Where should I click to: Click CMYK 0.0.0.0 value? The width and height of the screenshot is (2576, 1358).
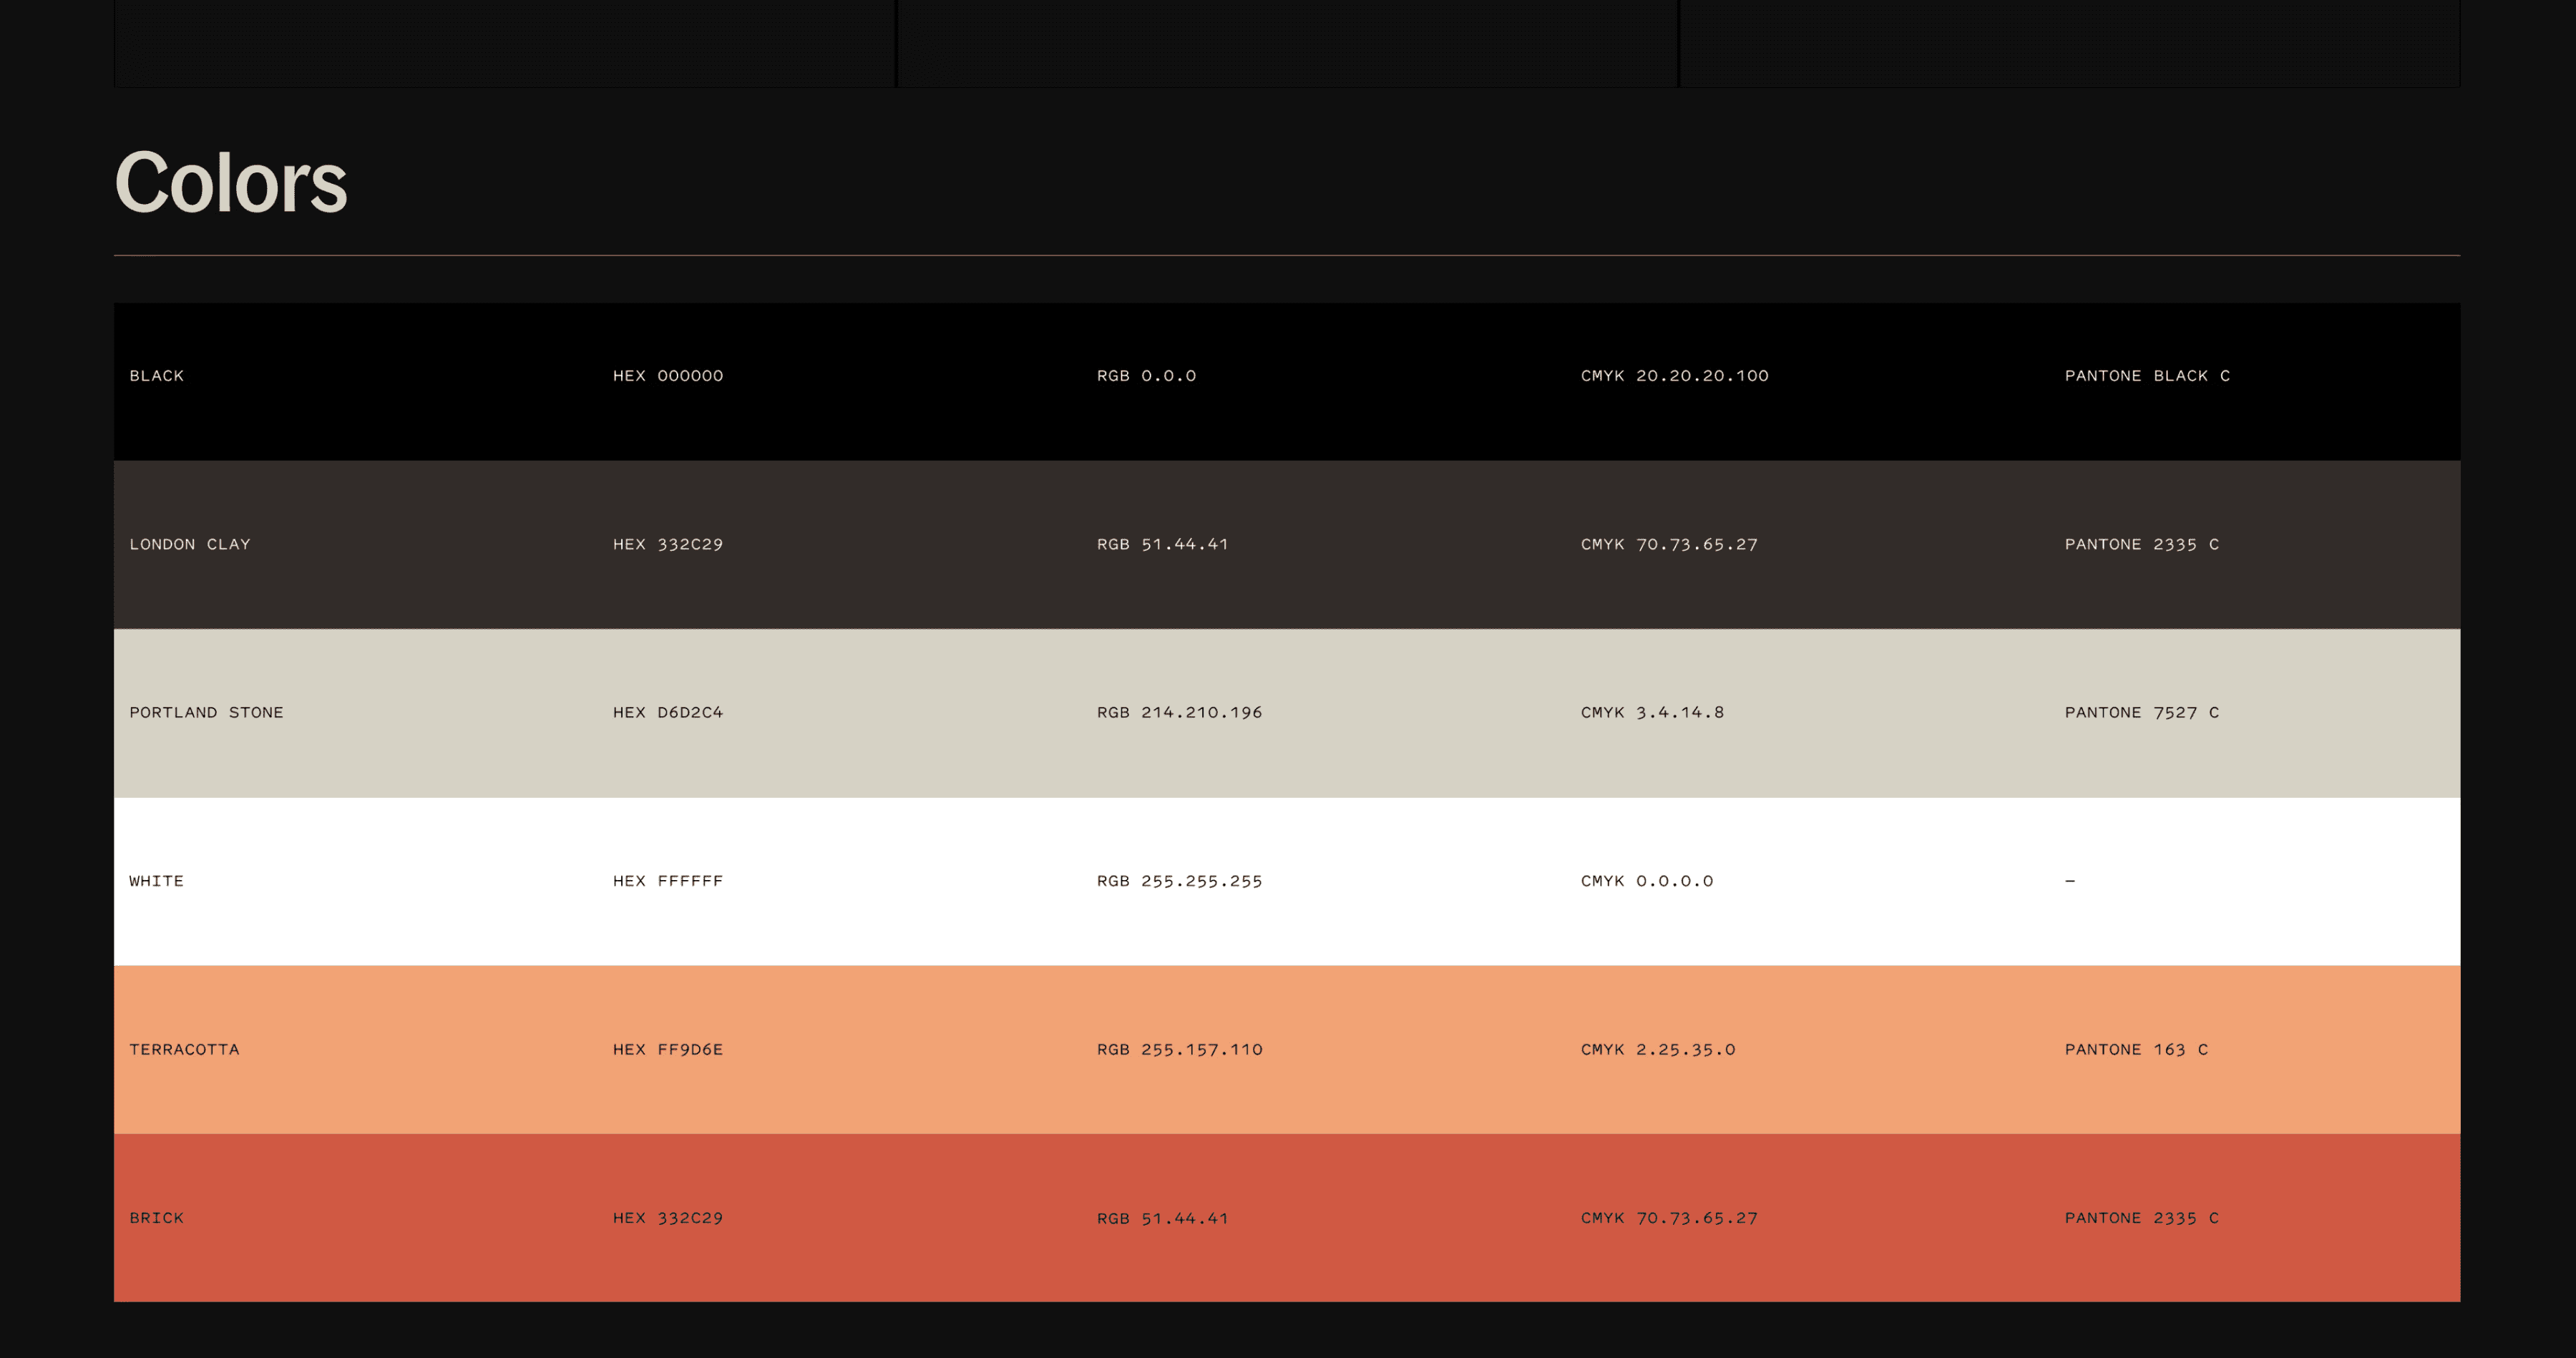(x=1647, y=881)
